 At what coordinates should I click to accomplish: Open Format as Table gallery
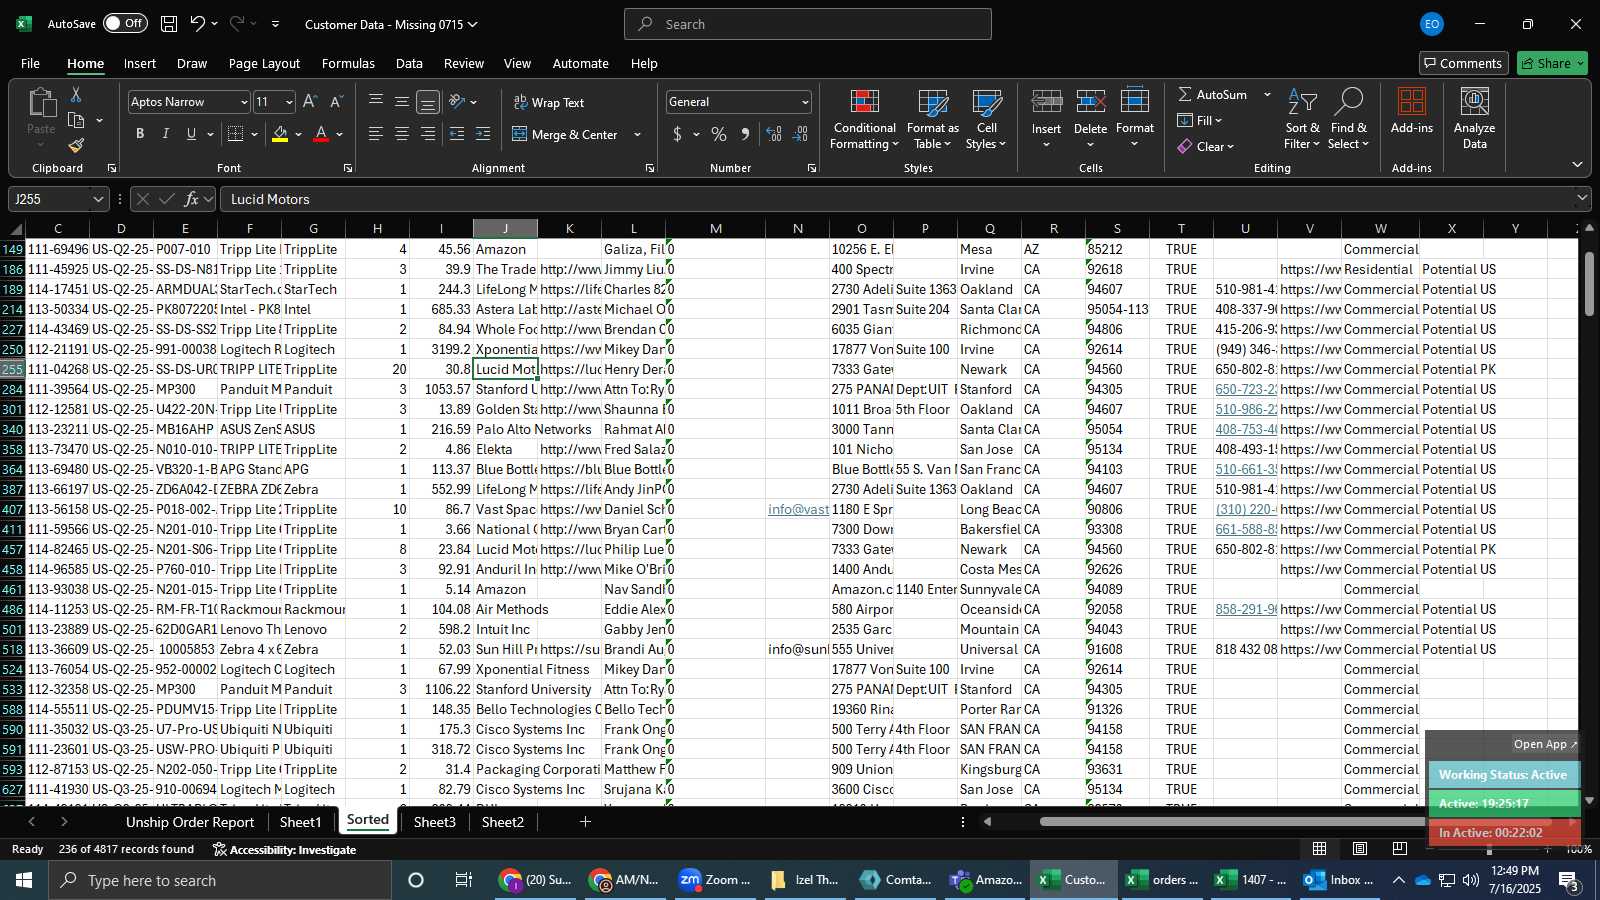click(x=932, y=119)
